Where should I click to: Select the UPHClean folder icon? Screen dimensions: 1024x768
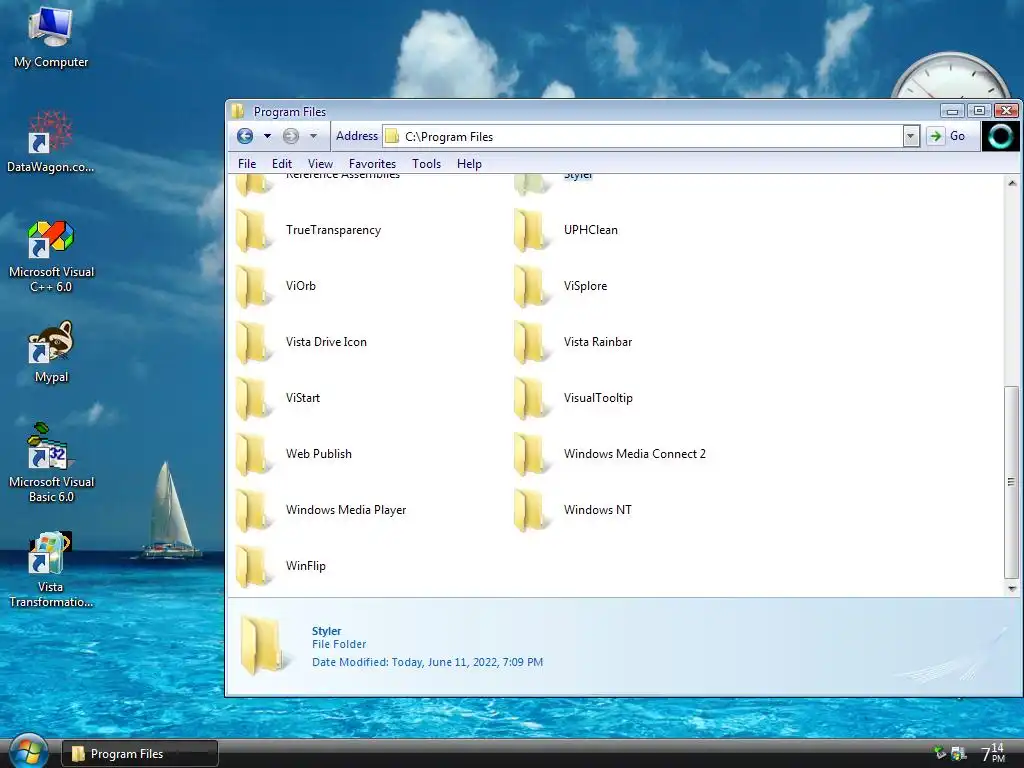tap(531, 230)
